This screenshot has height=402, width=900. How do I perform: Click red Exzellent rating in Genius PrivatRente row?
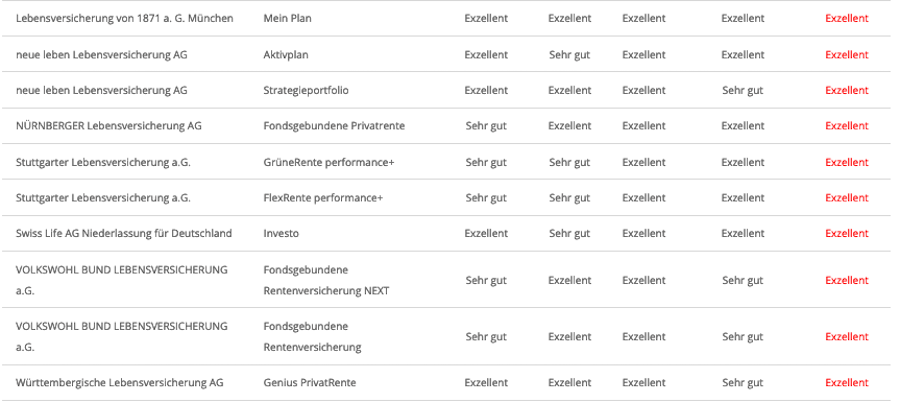tap(847, 382)
